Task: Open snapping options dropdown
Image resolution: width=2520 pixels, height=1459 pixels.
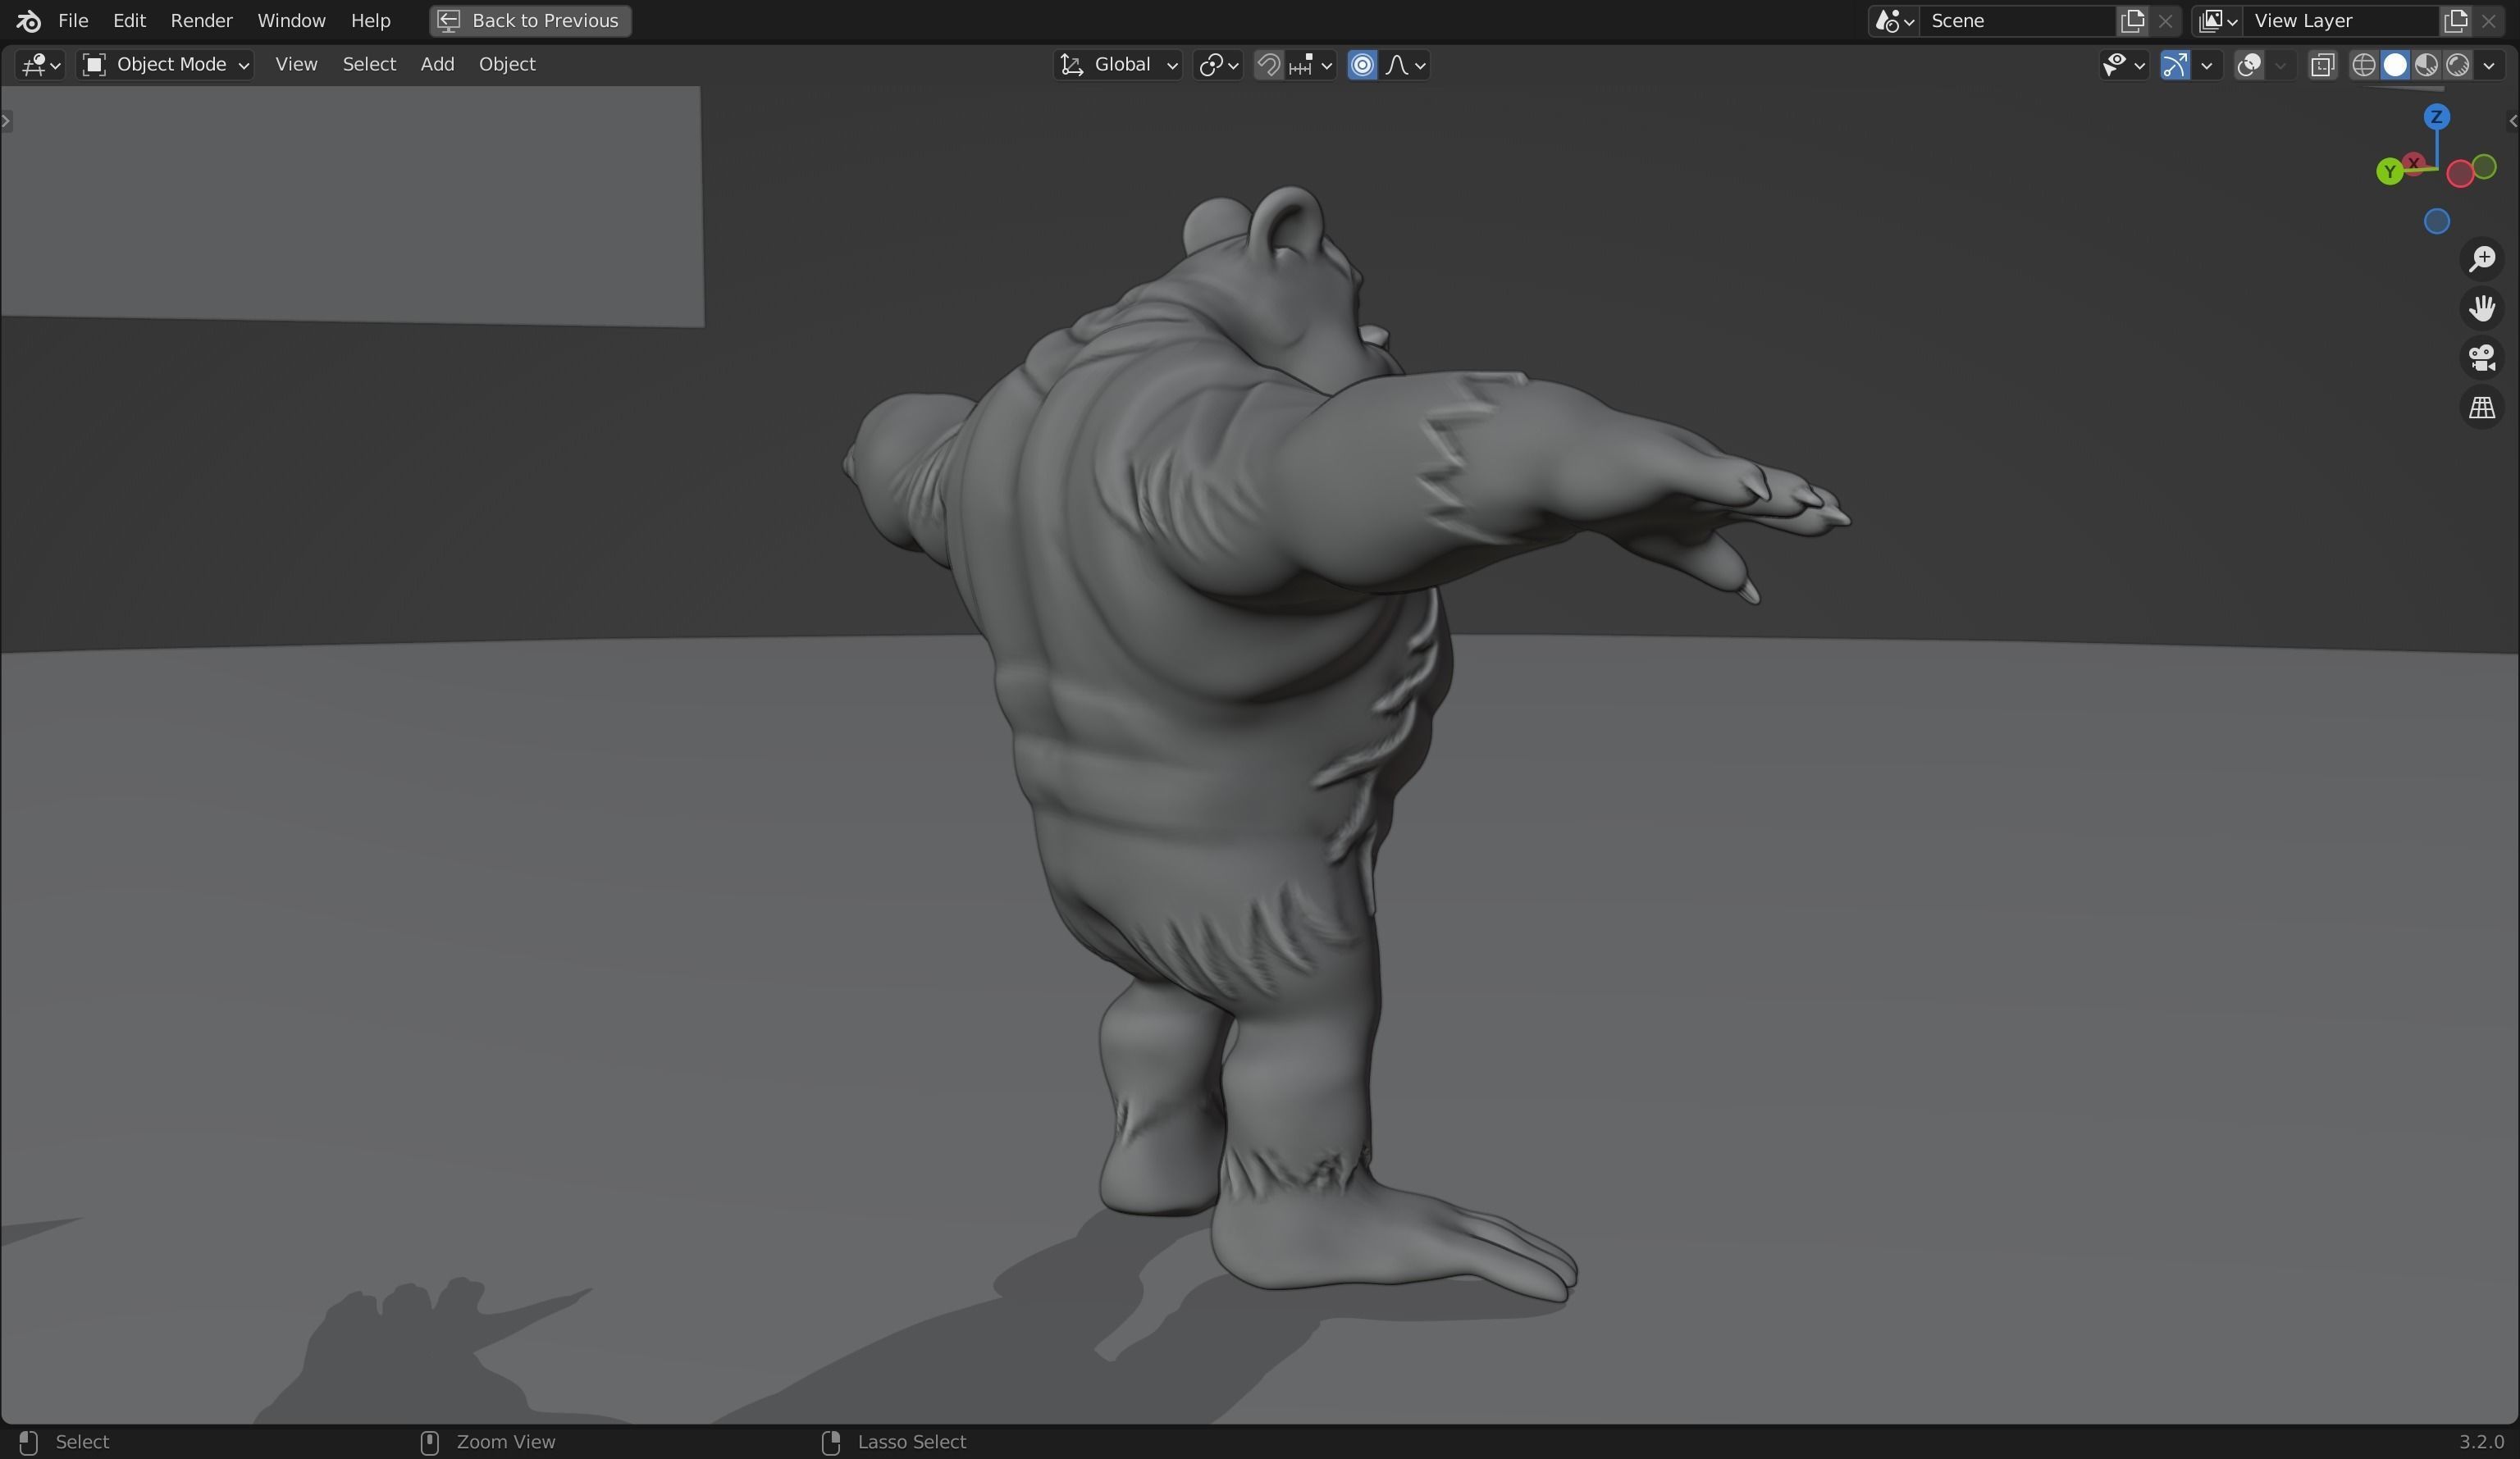Action: click(1311, 65)
